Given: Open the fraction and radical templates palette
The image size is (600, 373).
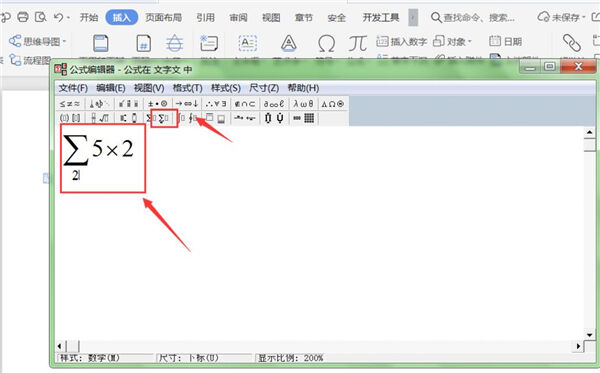Looking at the screenshot, I should coord(99,118).
